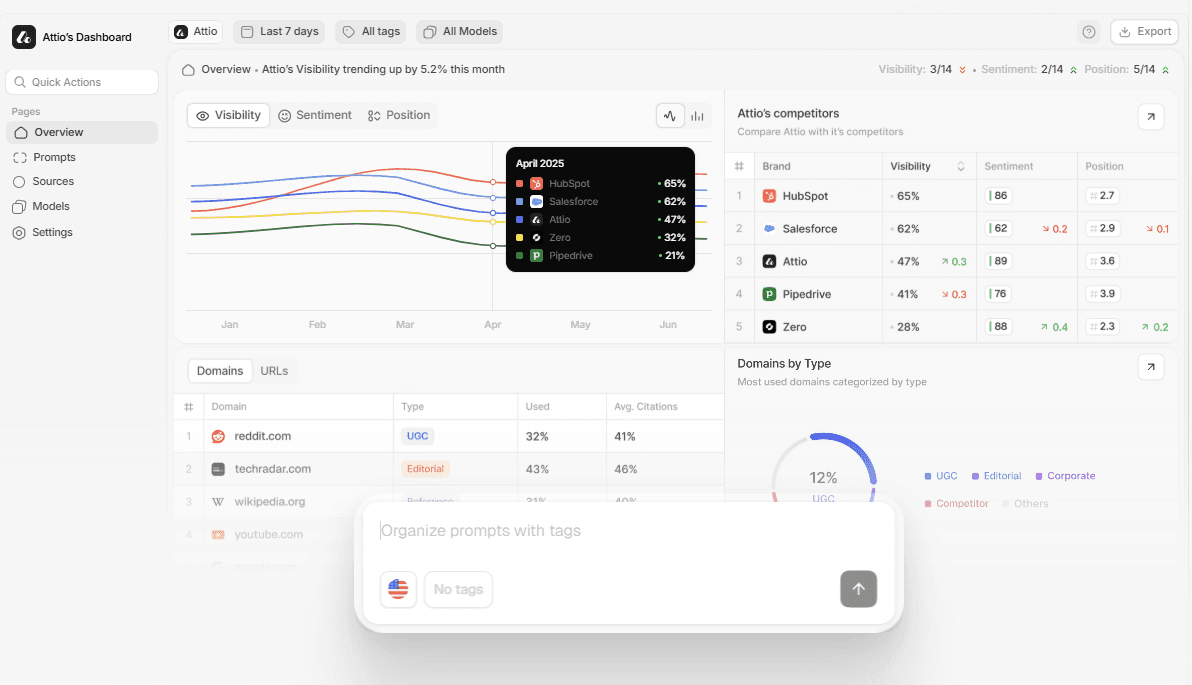Click the April data point on HubSpot line
Viewport: 1192px width, 685px height.
493,182
